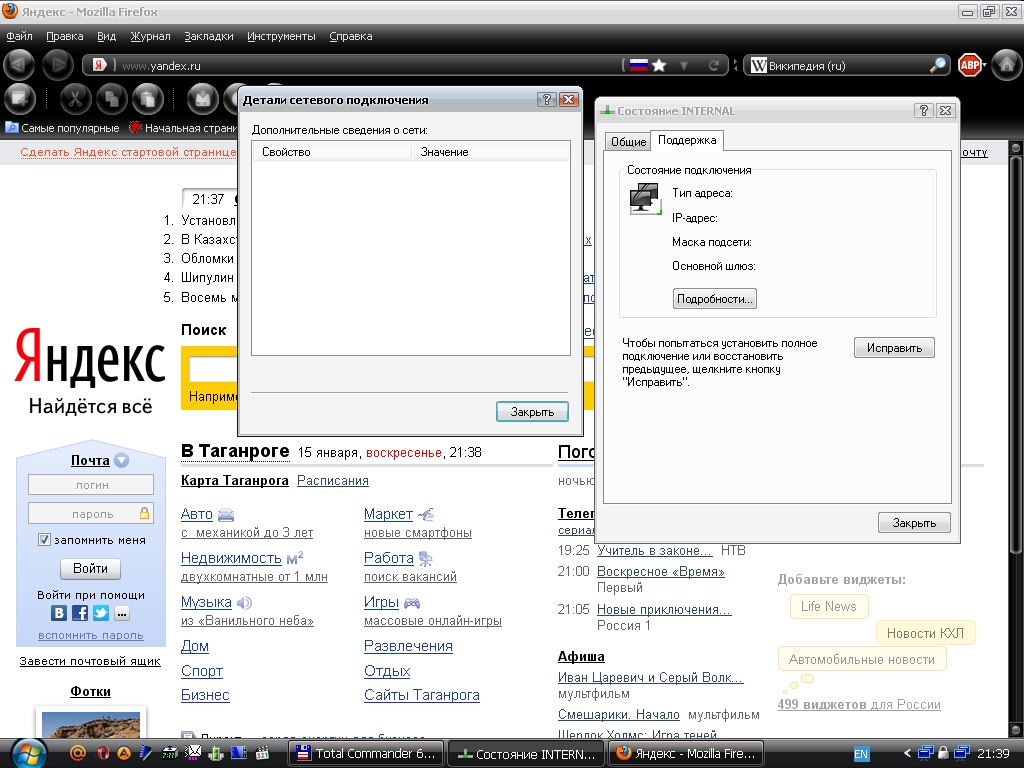Open the Закладки menu
The width and height of the screenshot is (1024, 768).
209,37
